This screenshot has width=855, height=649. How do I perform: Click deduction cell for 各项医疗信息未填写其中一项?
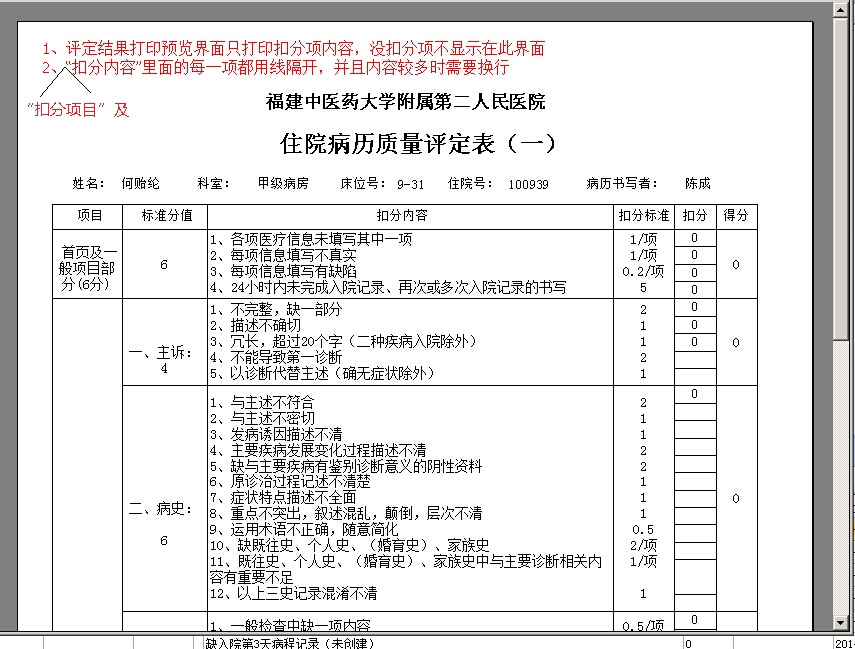coord(695,238)
